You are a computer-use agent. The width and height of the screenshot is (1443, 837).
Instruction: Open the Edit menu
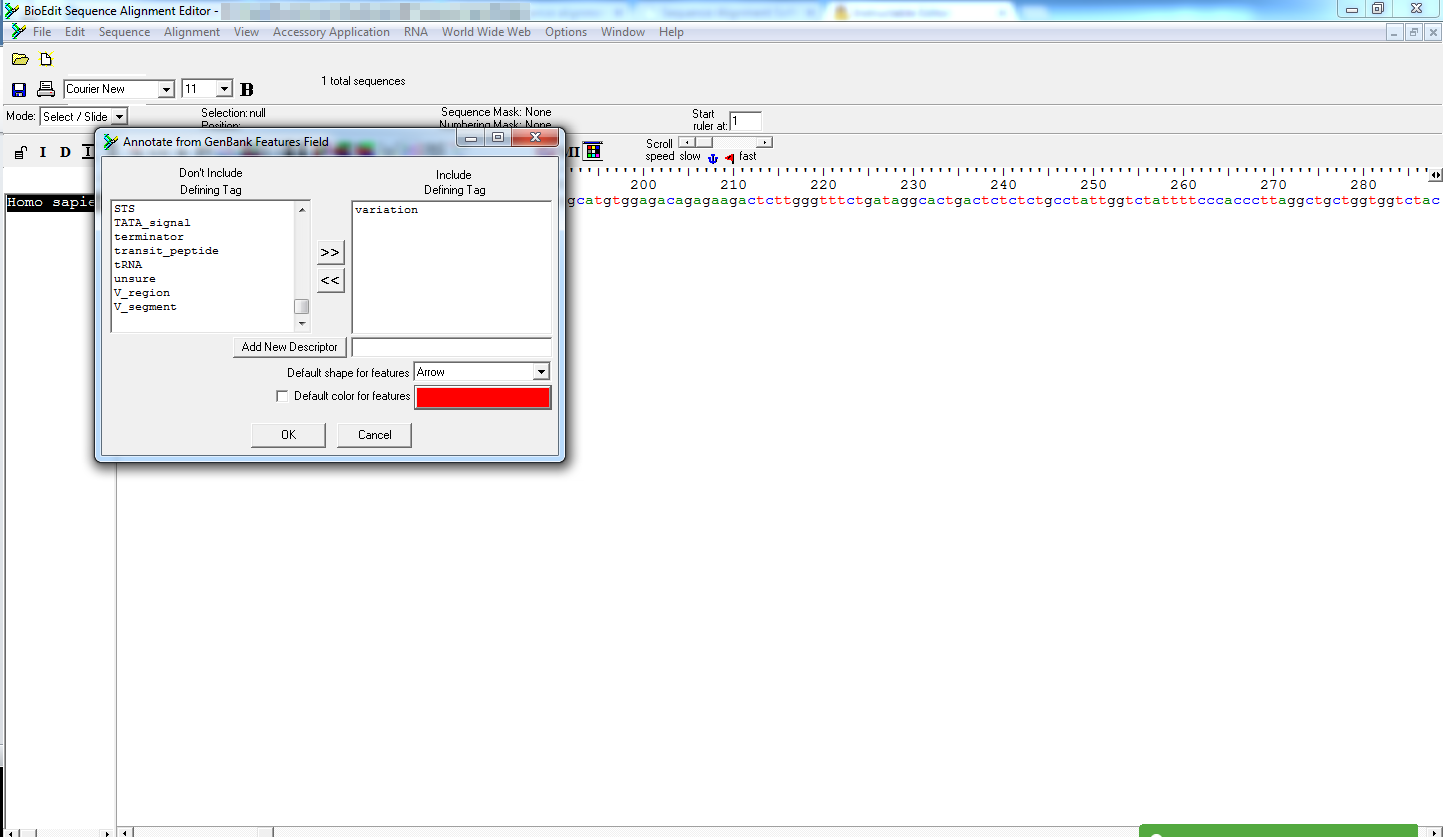(75, 32)
